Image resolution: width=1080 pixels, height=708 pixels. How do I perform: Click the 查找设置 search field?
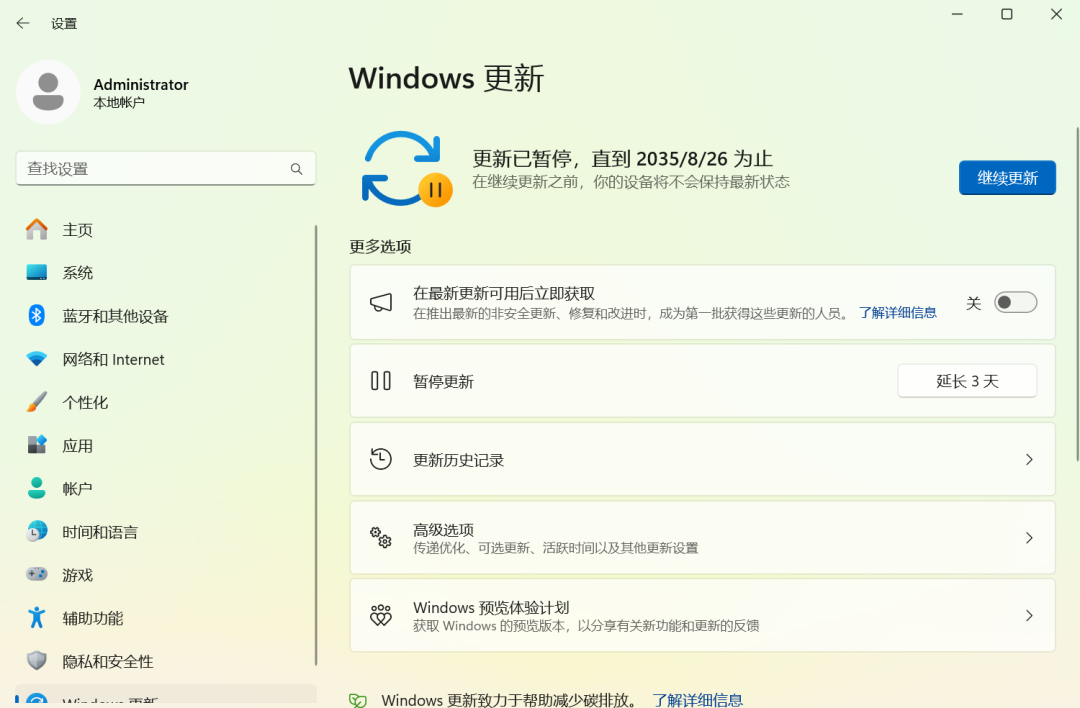point(165,169)
